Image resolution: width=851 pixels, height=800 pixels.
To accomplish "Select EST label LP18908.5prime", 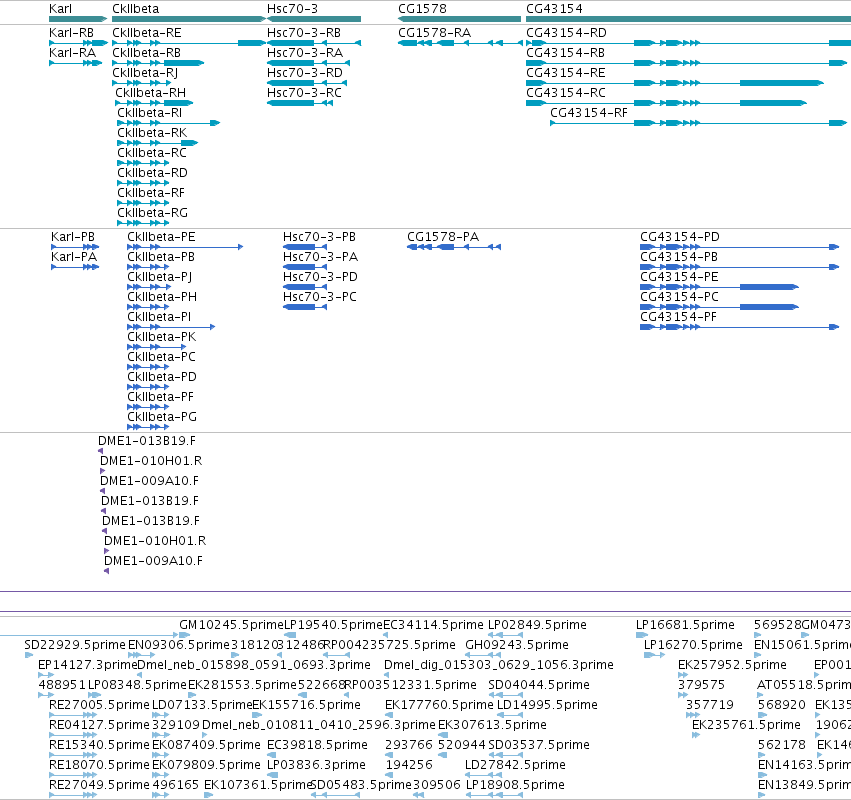I will 515,786.
